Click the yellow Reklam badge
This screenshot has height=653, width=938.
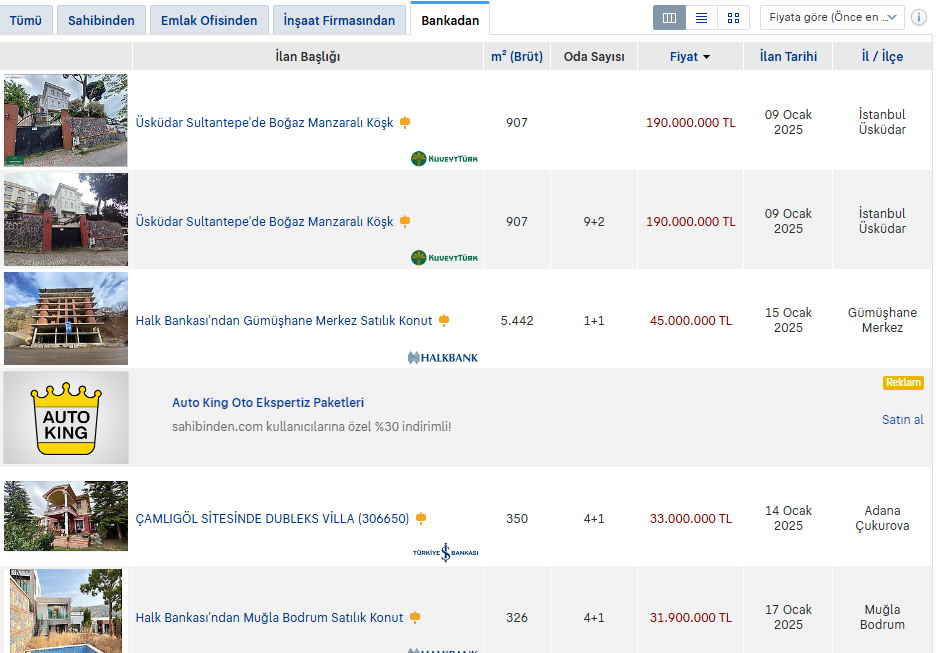click(x=902, y=383)
